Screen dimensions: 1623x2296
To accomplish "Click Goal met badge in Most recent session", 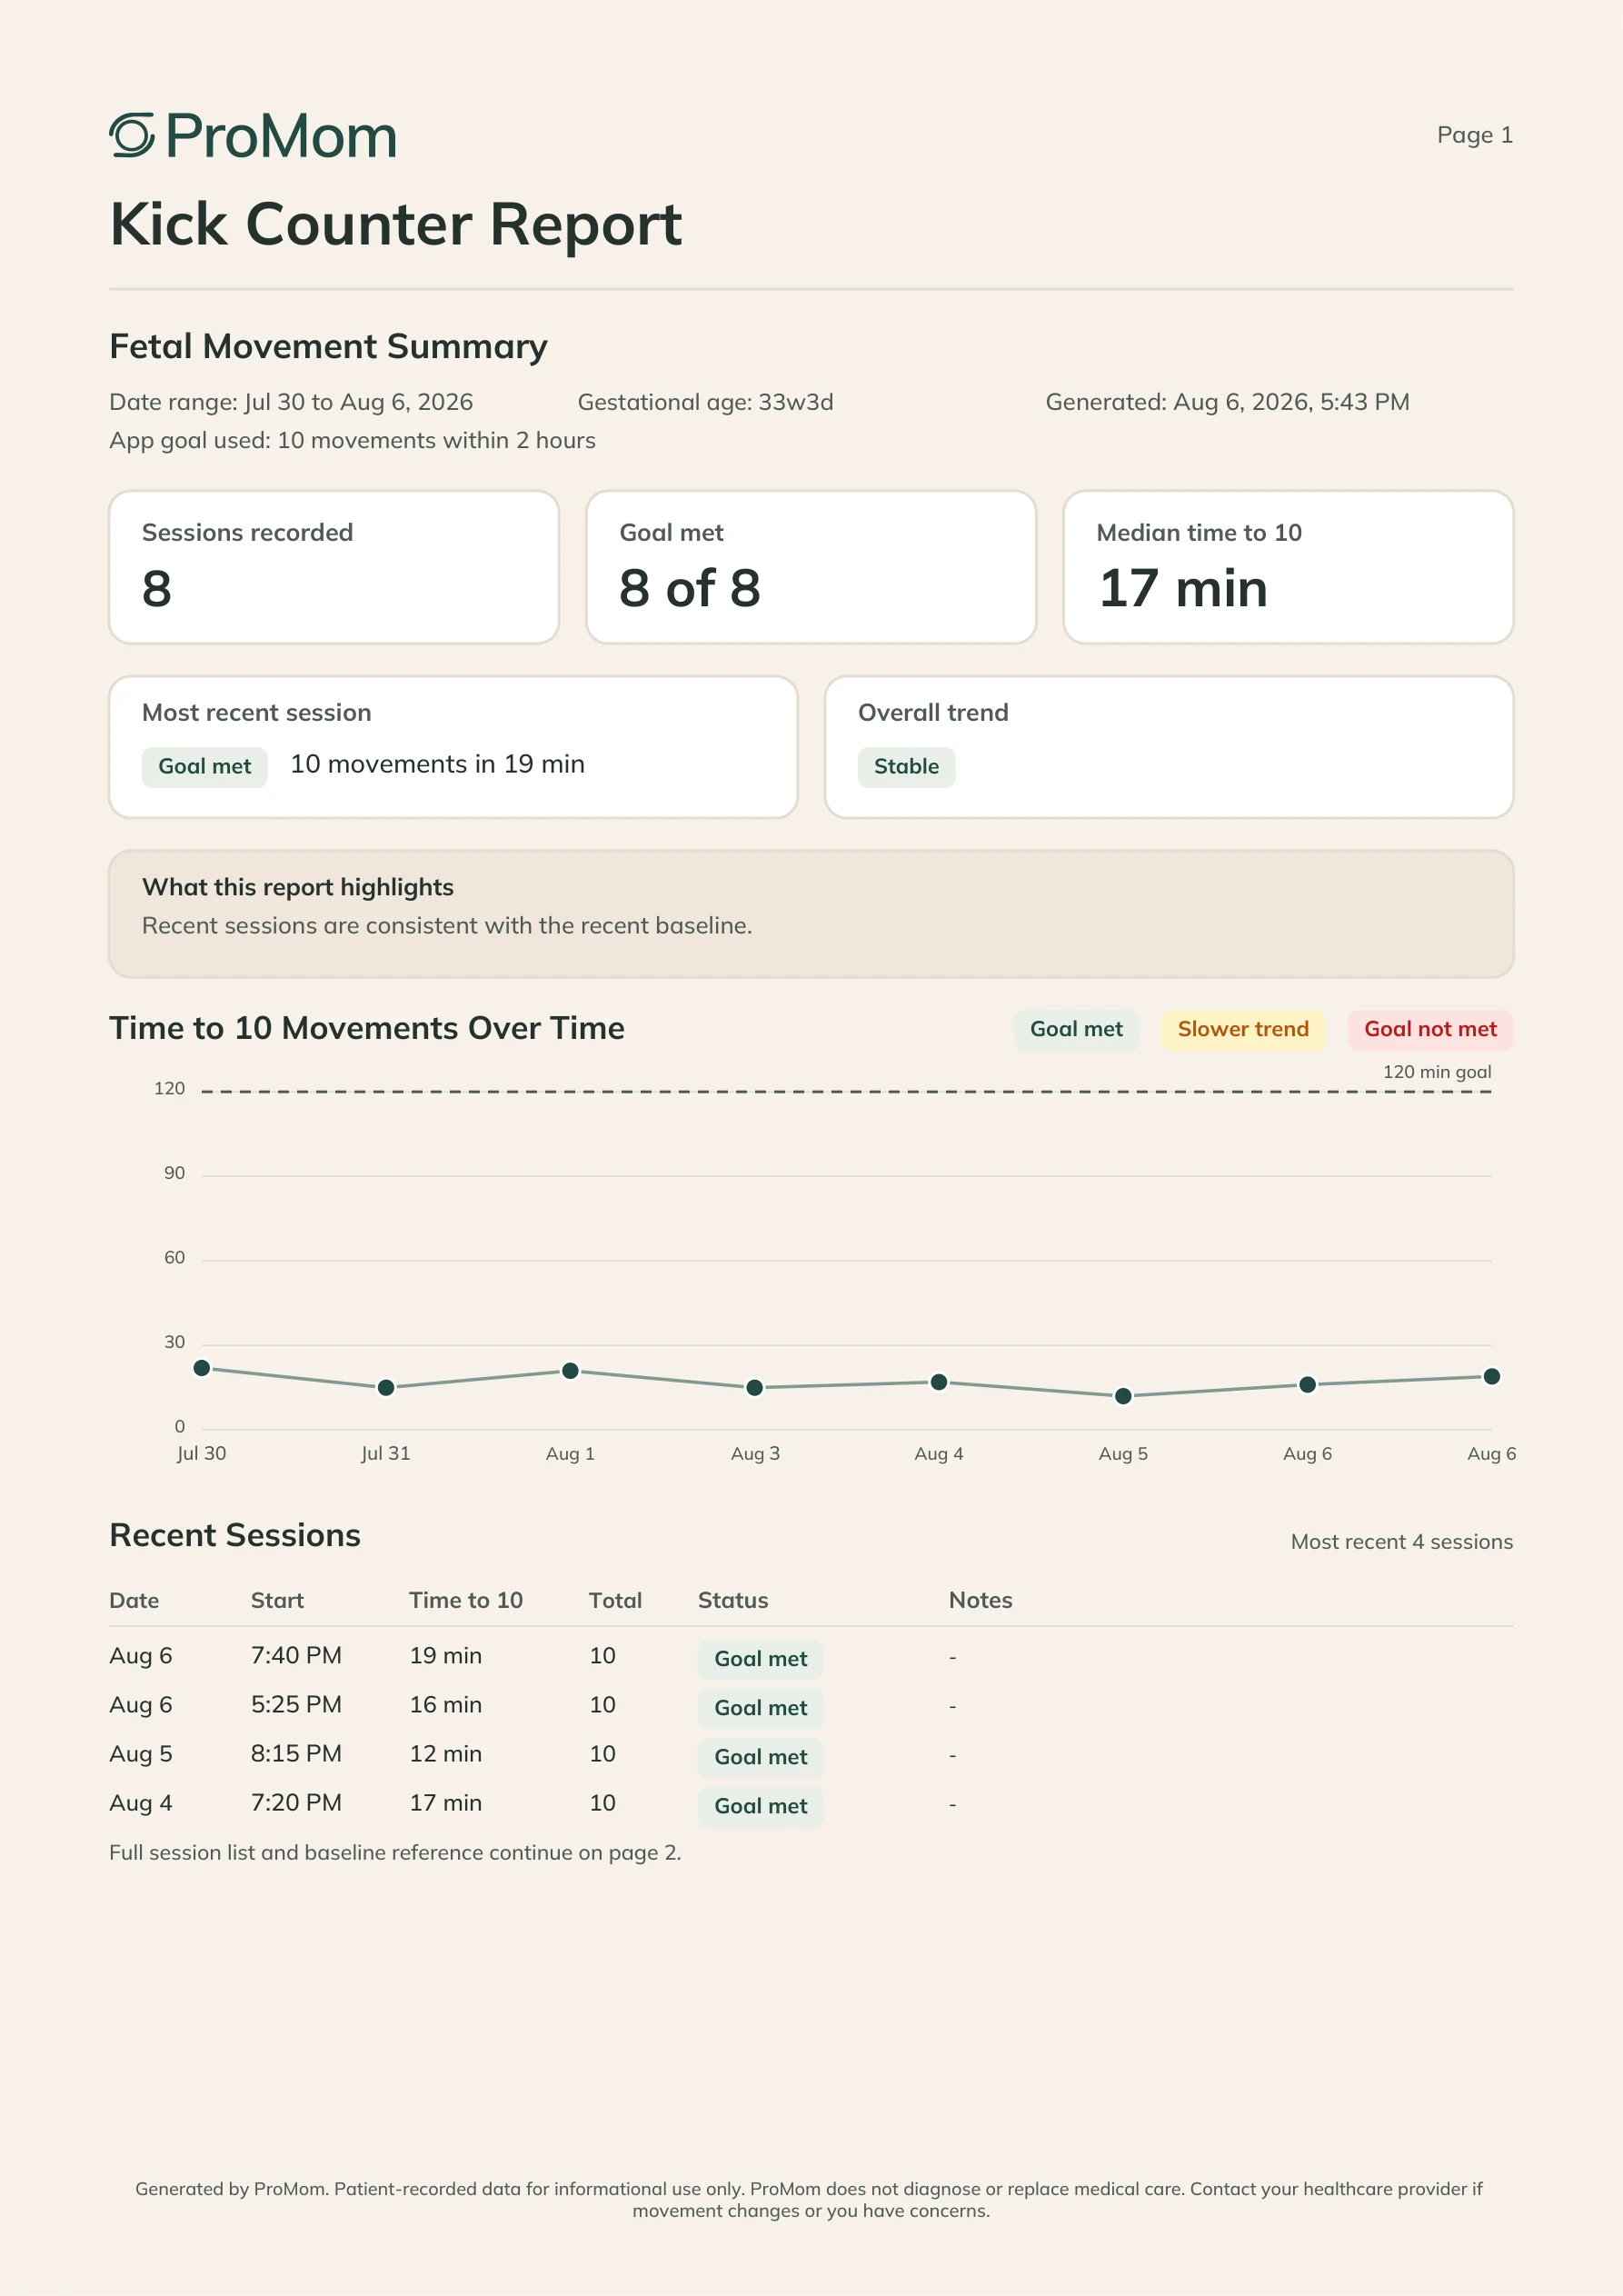I will (x=204, y=767).
